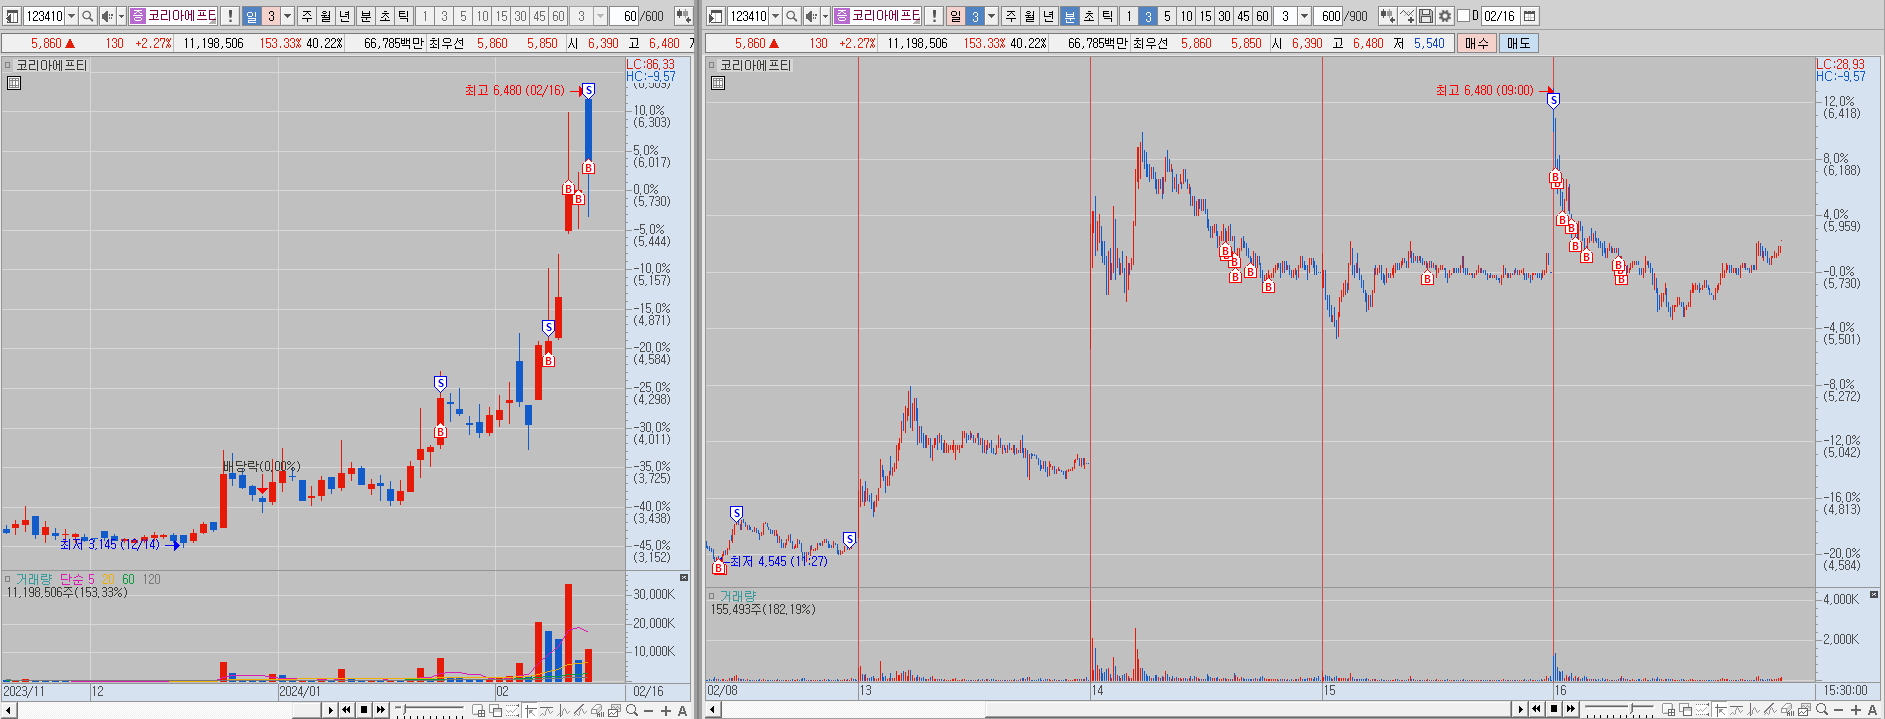Jump to the chart start in the left bottom bar
Screen dimensions: 1885x719
[346, 710]
